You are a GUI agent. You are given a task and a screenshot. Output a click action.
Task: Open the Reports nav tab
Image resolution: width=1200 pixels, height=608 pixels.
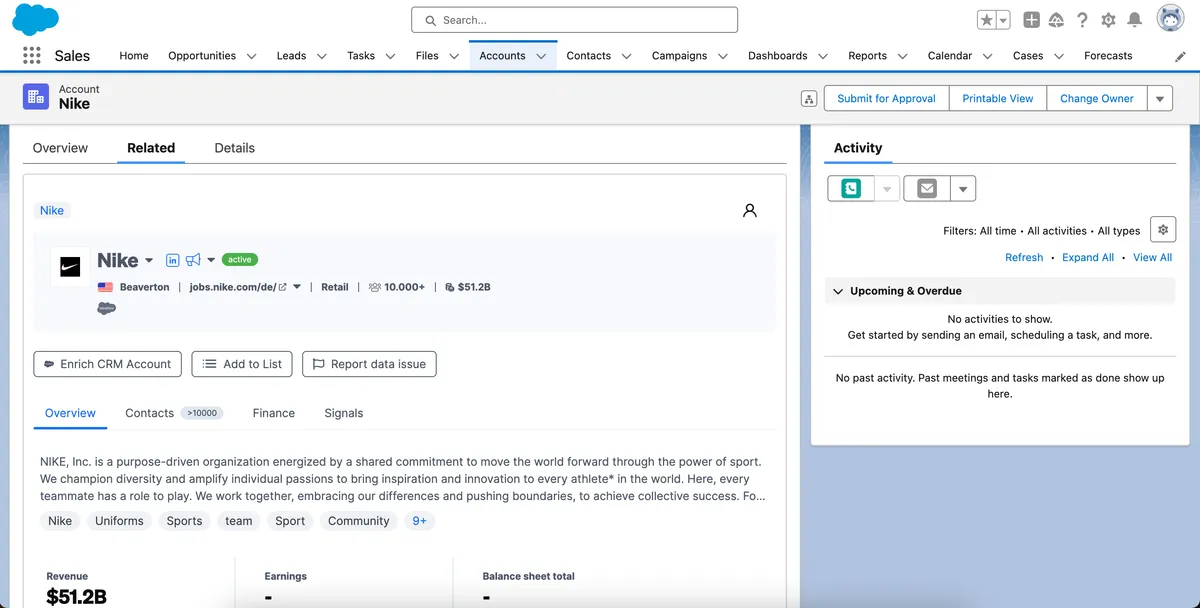(x=867, y=56)
